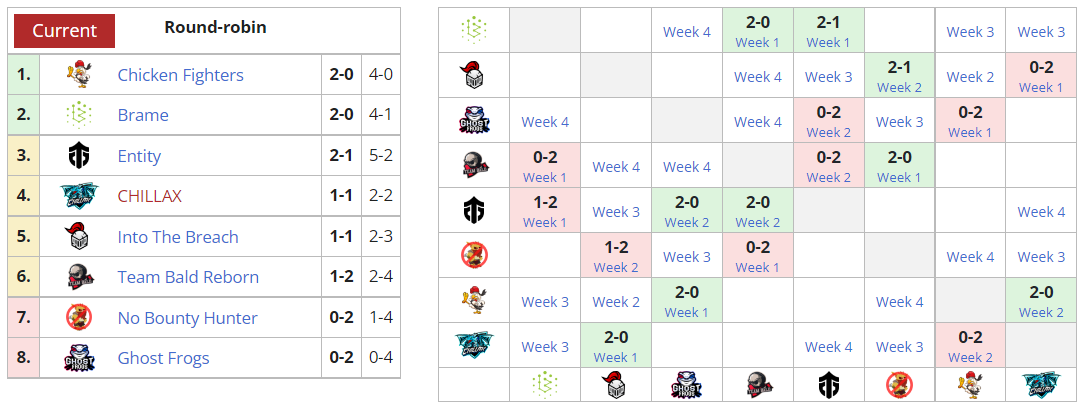Image resolution: width=1088 pixels, height=409 pixels.
Task: Click Chicken Fighters logo in crosstable's left column
Action: coord(474,301)
